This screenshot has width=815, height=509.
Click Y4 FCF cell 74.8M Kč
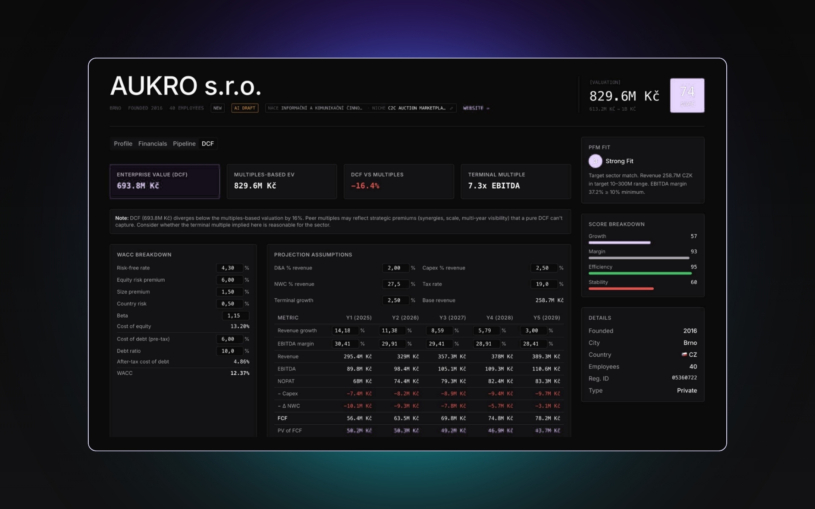501,419
